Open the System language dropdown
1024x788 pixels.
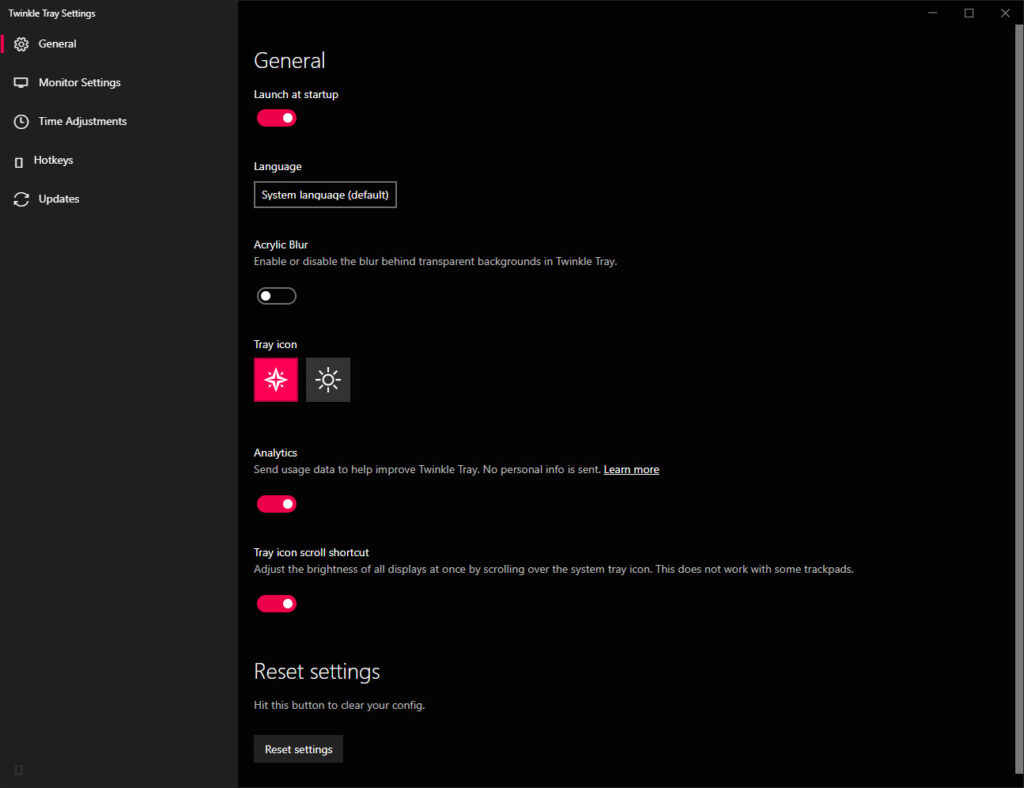pos(325,195)
